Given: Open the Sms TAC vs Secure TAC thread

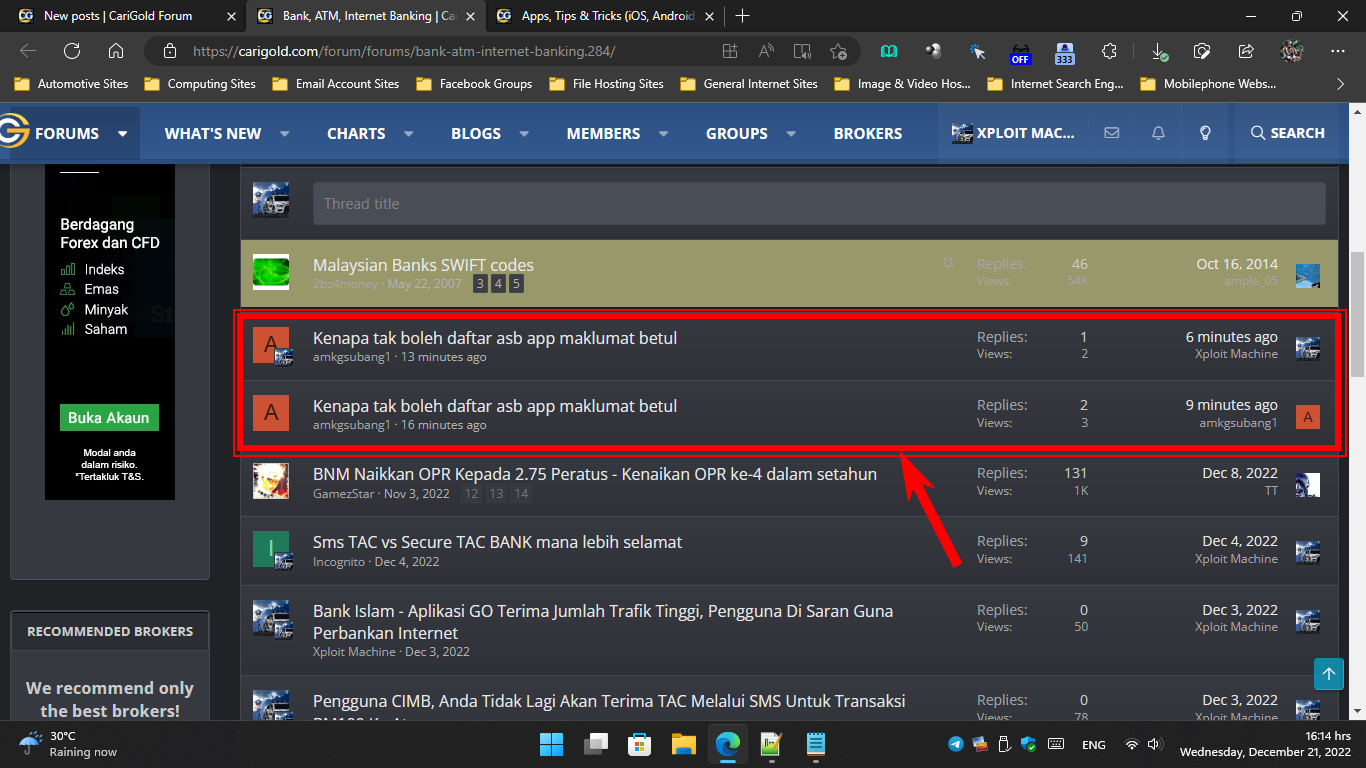Looking at the screenshot, I should [x=497, y=542].
